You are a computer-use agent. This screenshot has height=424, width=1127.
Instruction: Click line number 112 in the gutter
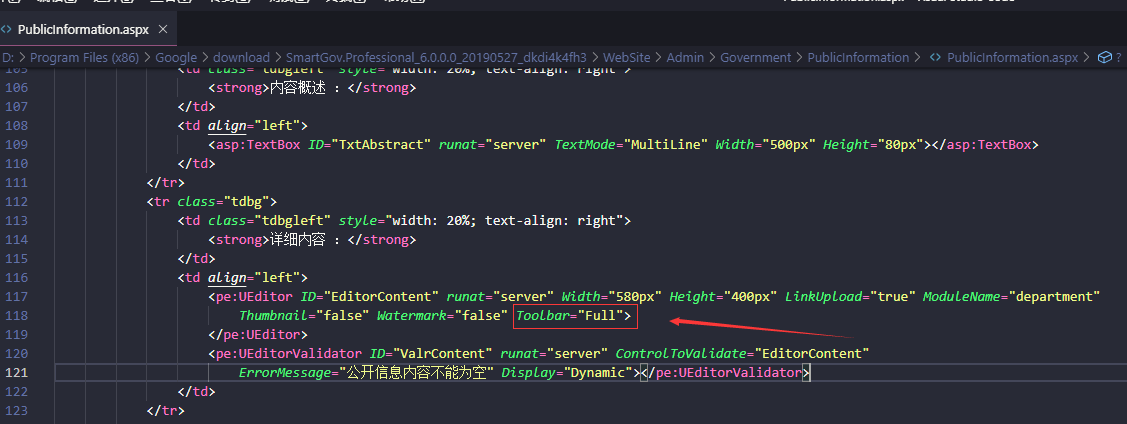point(16,202)
